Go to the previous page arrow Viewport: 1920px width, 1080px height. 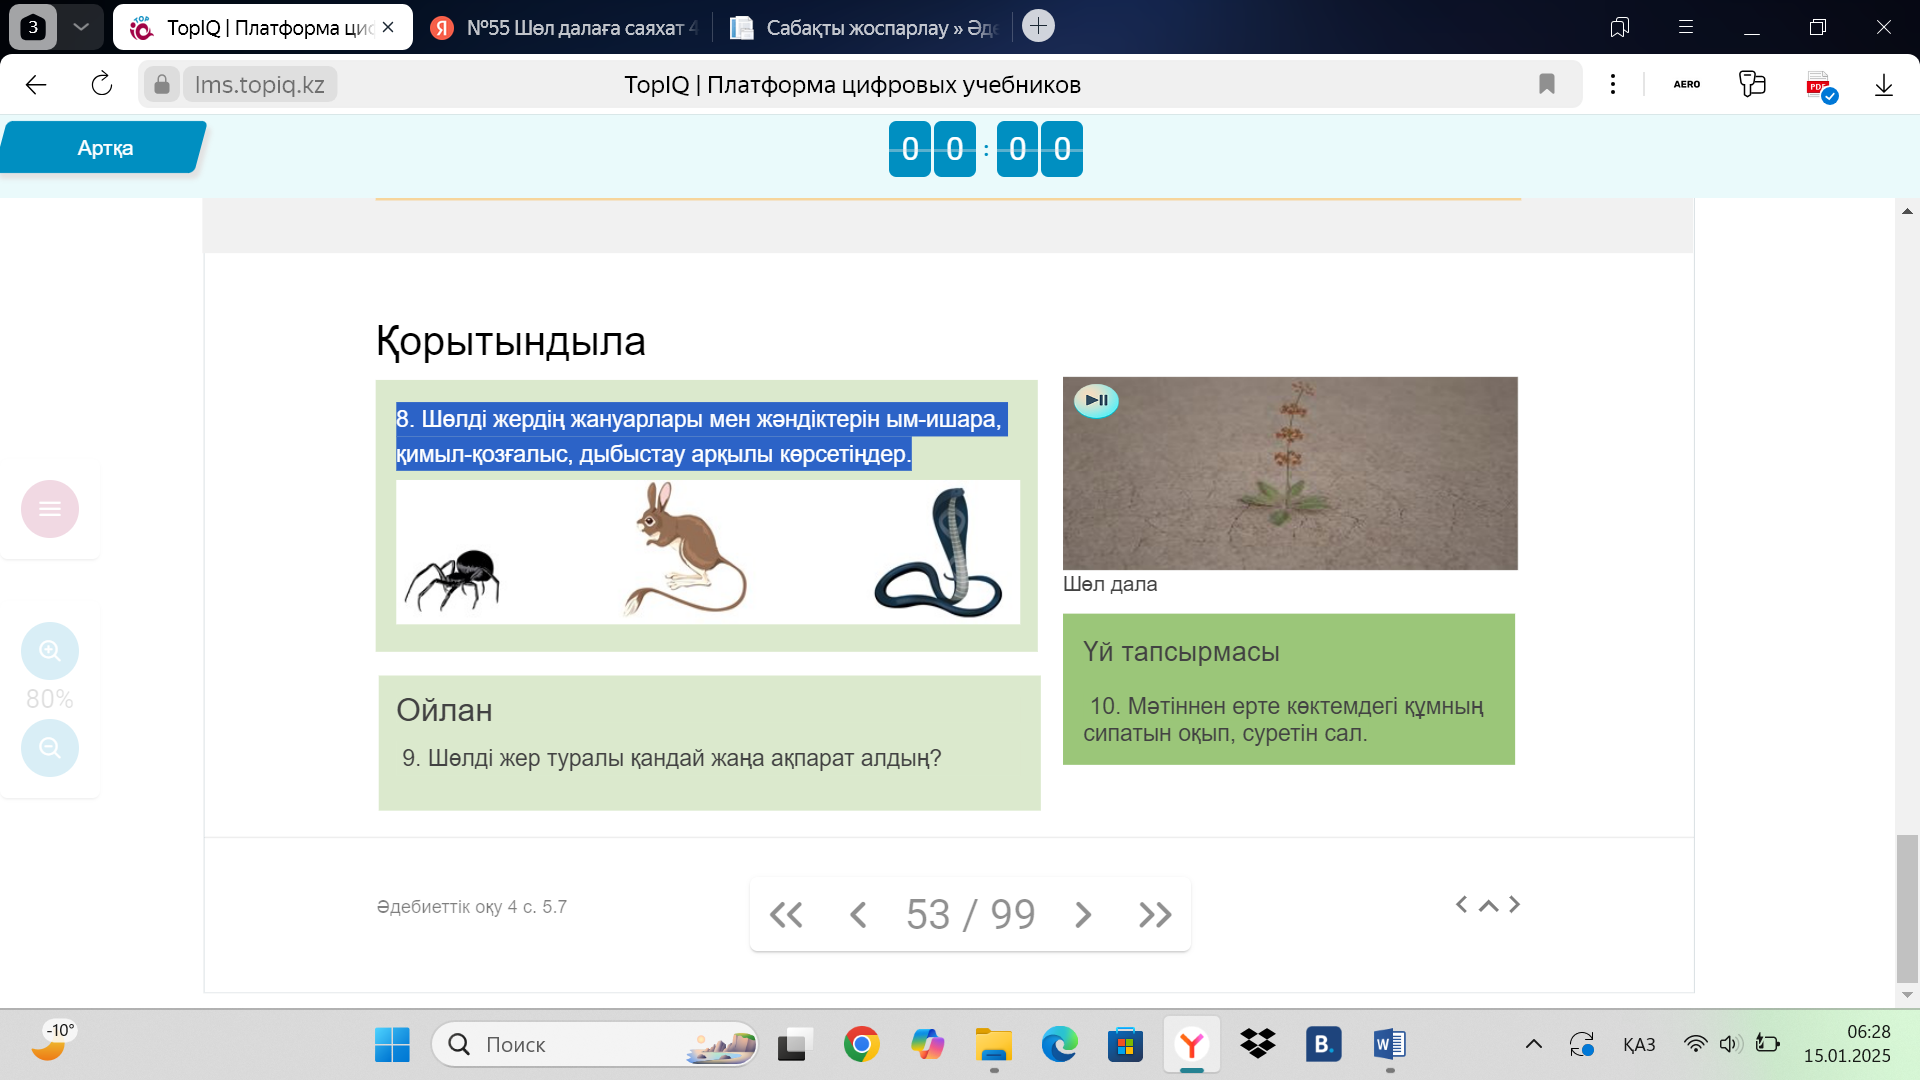click(858, 914)
